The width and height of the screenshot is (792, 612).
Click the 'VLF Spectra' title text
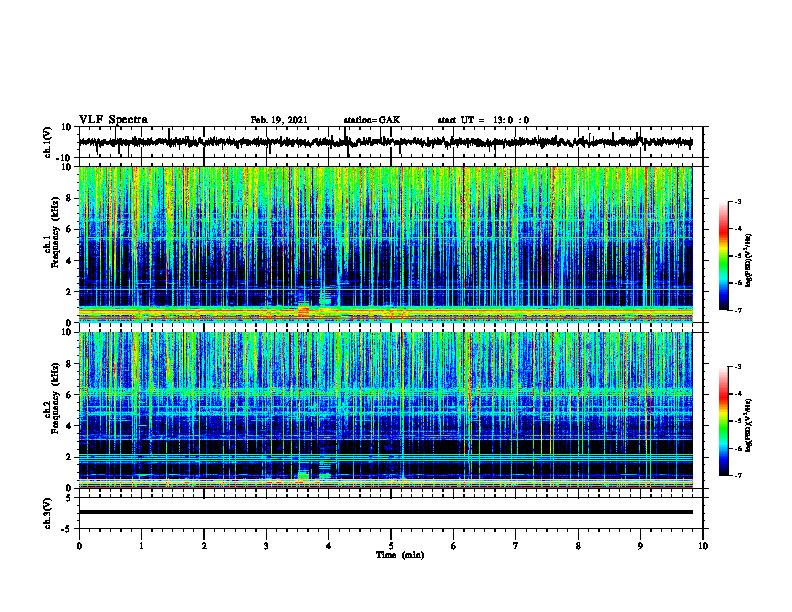click(x=113, y=119)
